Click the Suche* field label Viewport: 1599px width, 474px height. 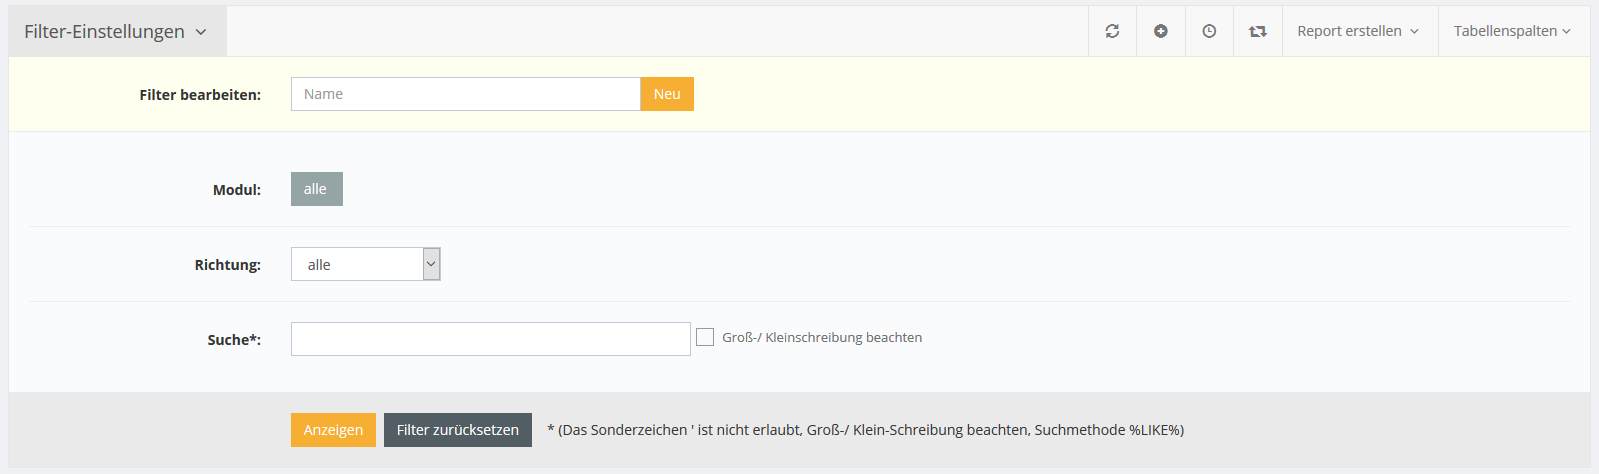pos(234,340)
